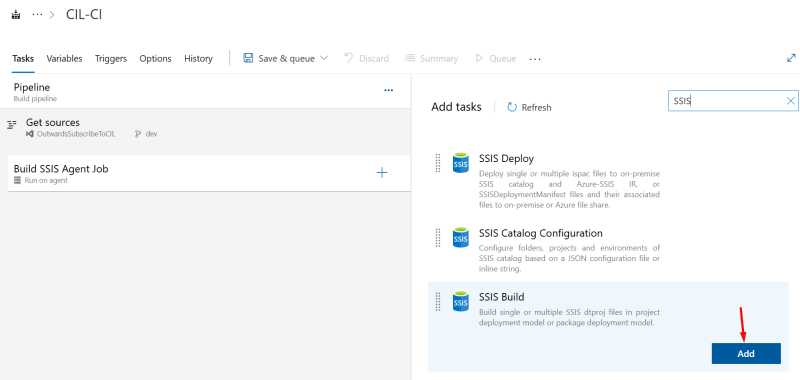The image size is (800, 380).
Task: Click the SSIS Catalog Configuration drag handle
Action: 438,238
